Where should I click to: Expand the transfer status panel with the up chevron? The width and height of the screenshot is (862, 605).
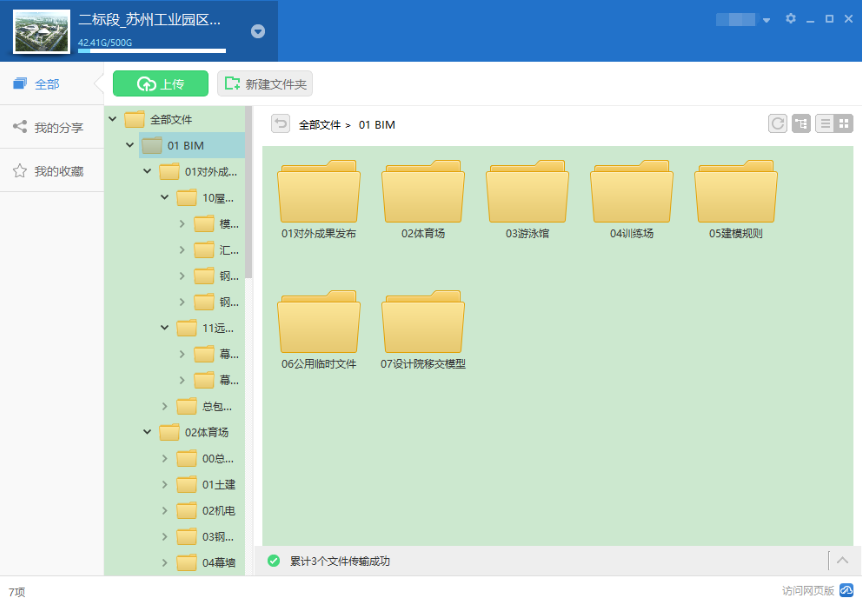(x=842, y=561)
